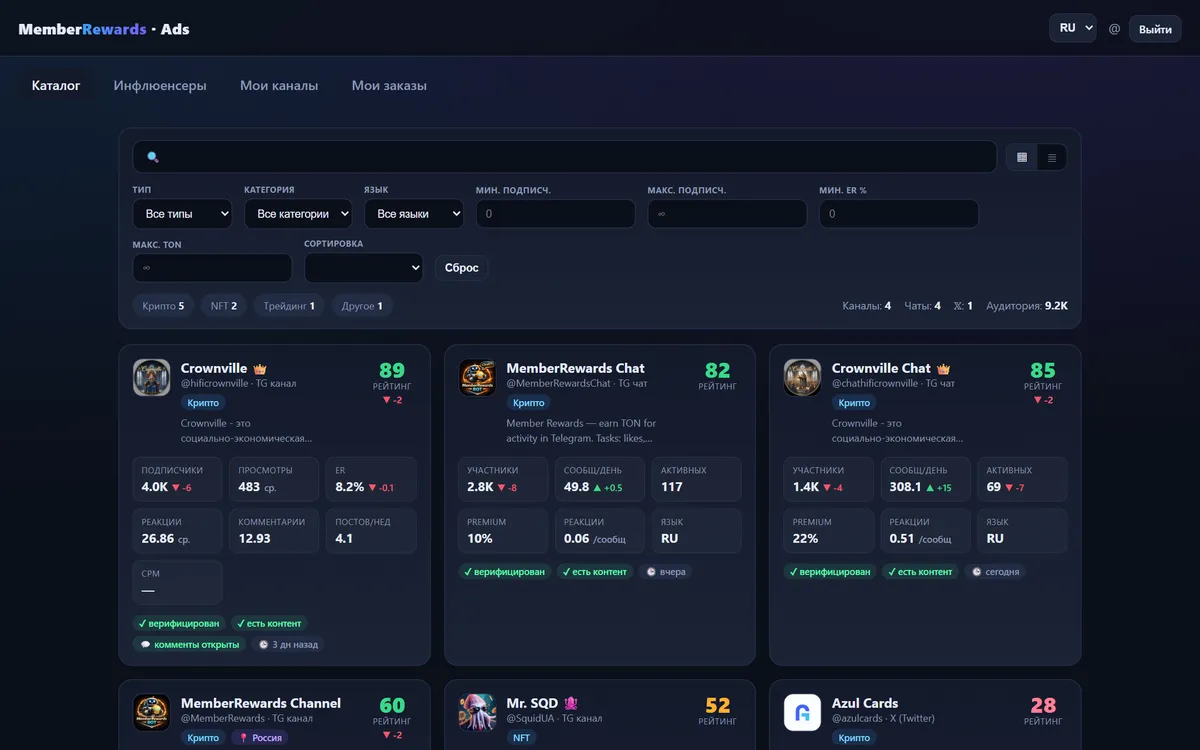This screenshot has width=1200, height=750.
Task: Click Crownville Chat rating 85
Action: (x=1043, y=370)
